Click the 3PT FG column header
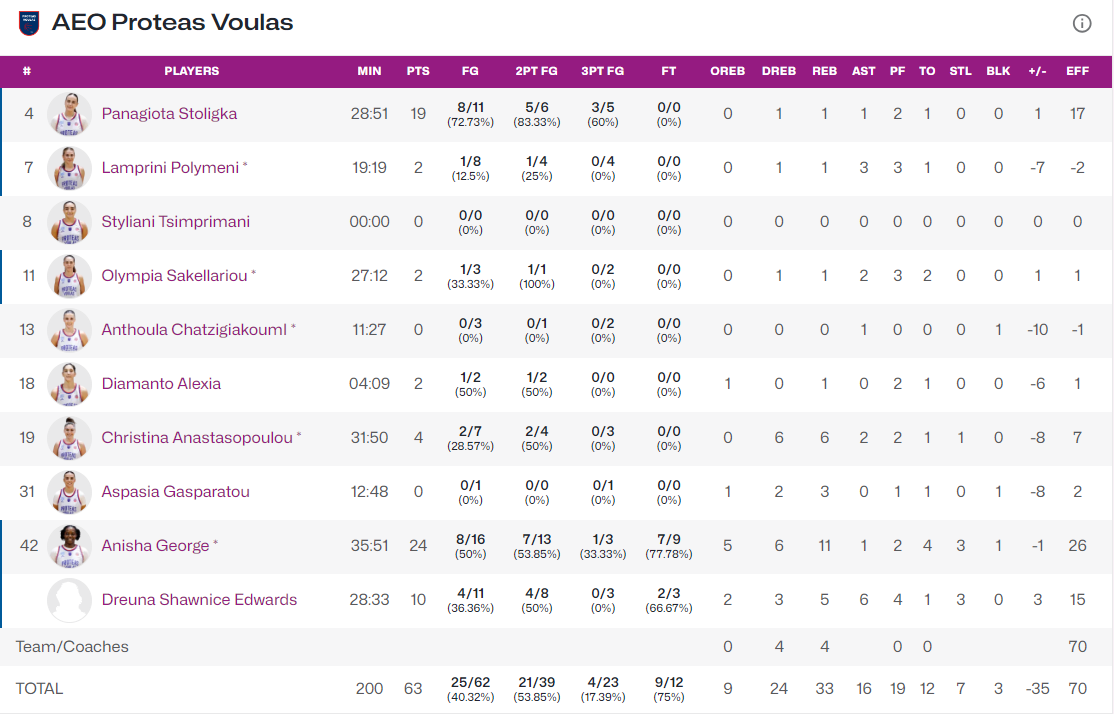Screen dimensions: 1114x714 [602, 71]
